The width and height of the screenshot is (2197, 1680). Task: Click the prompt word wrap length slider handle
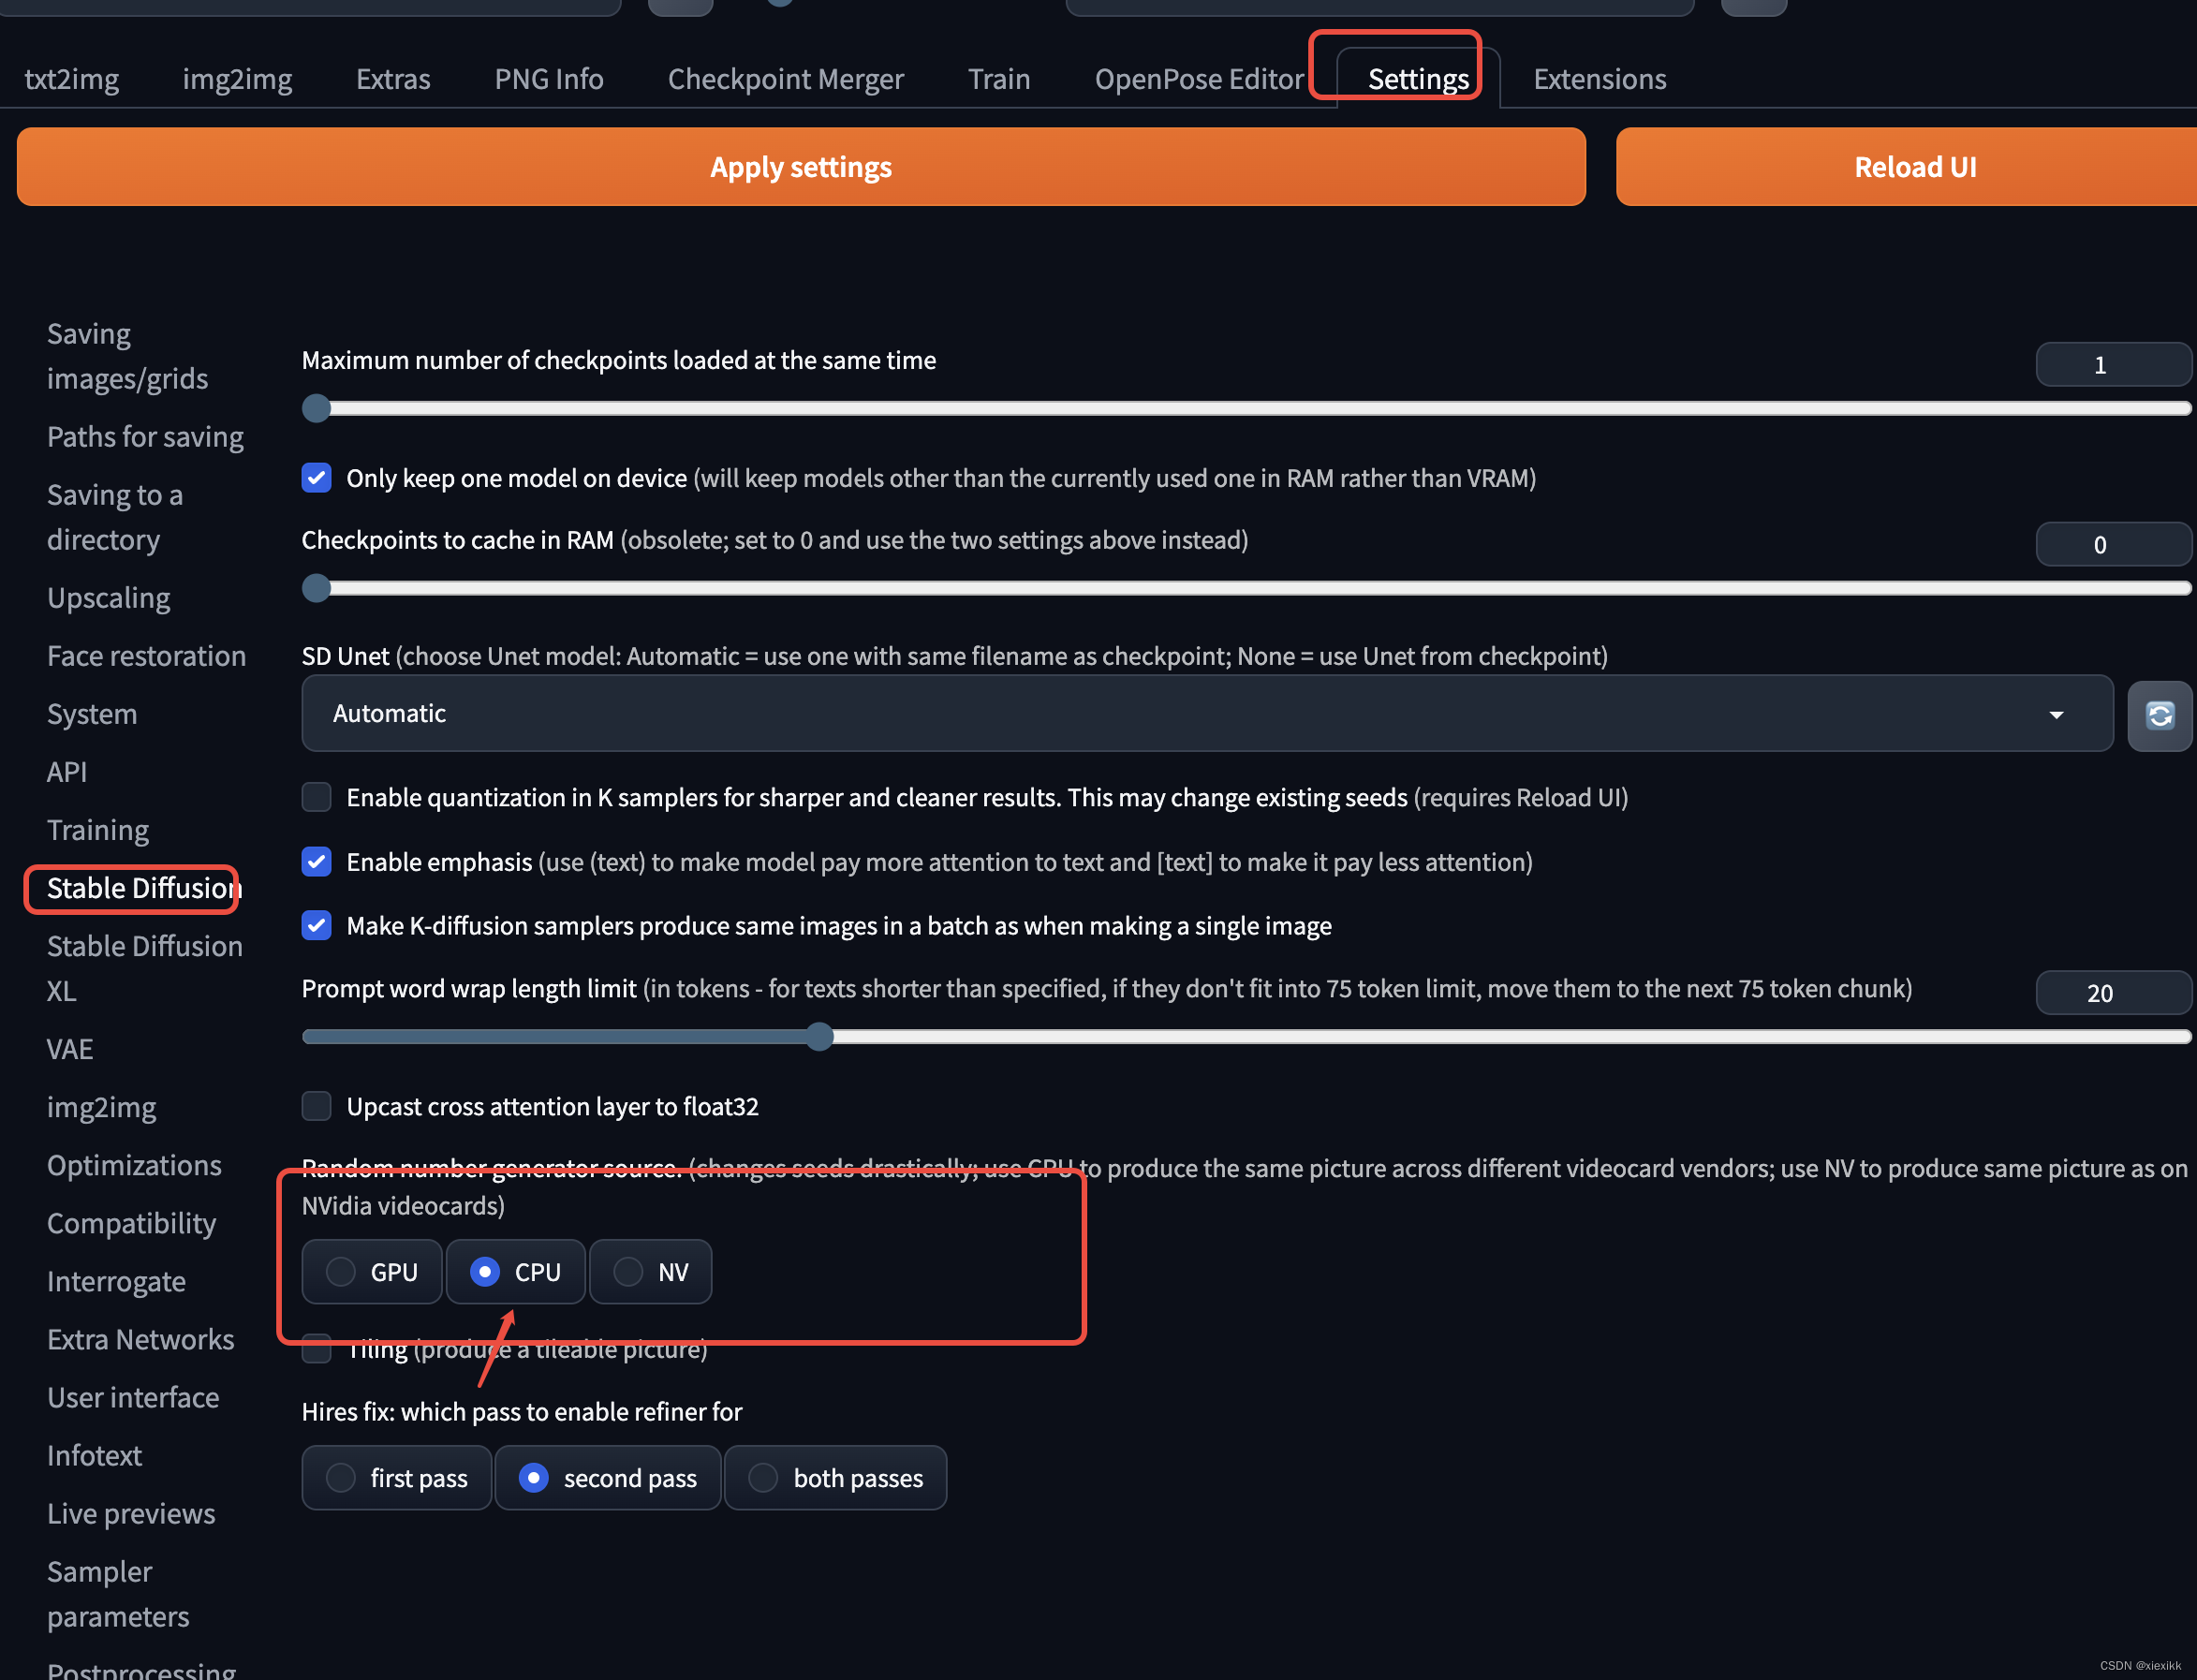[819, 1037]
